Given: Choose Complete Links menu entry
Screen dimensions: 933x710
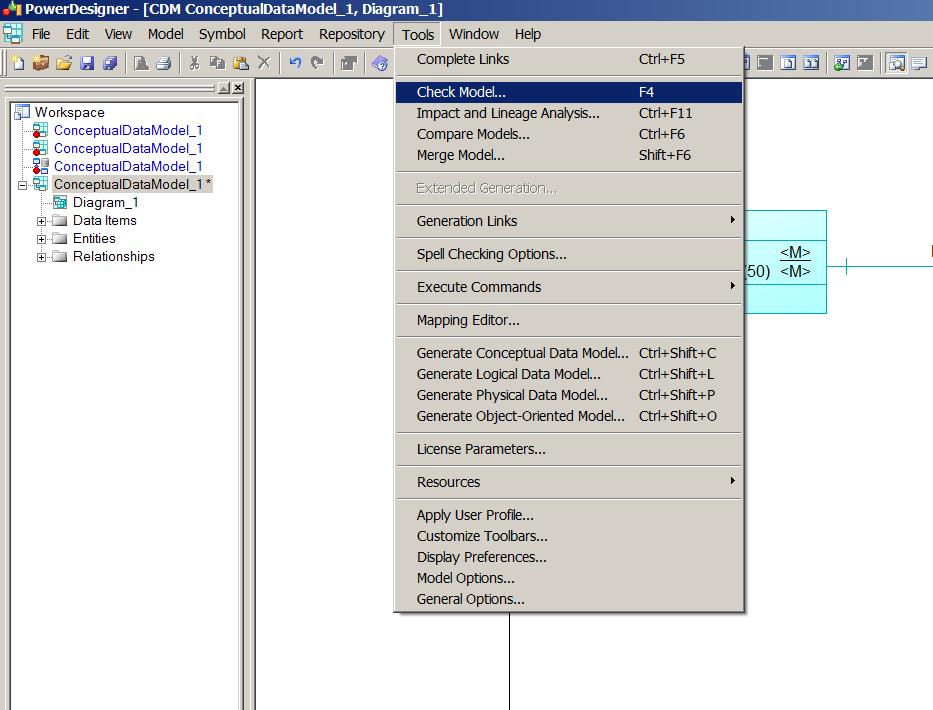Looking at the screenshot, I should click(x=569, y=59).
